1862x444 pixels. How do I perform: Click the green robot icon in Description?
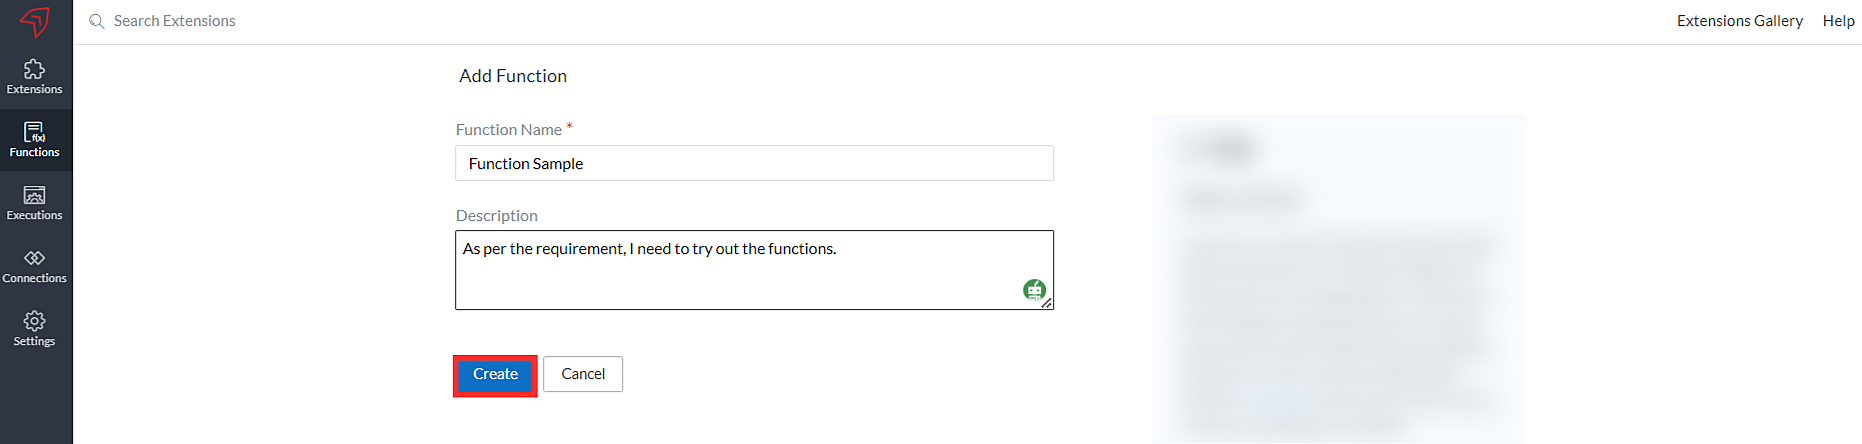tap(1034, 290)
